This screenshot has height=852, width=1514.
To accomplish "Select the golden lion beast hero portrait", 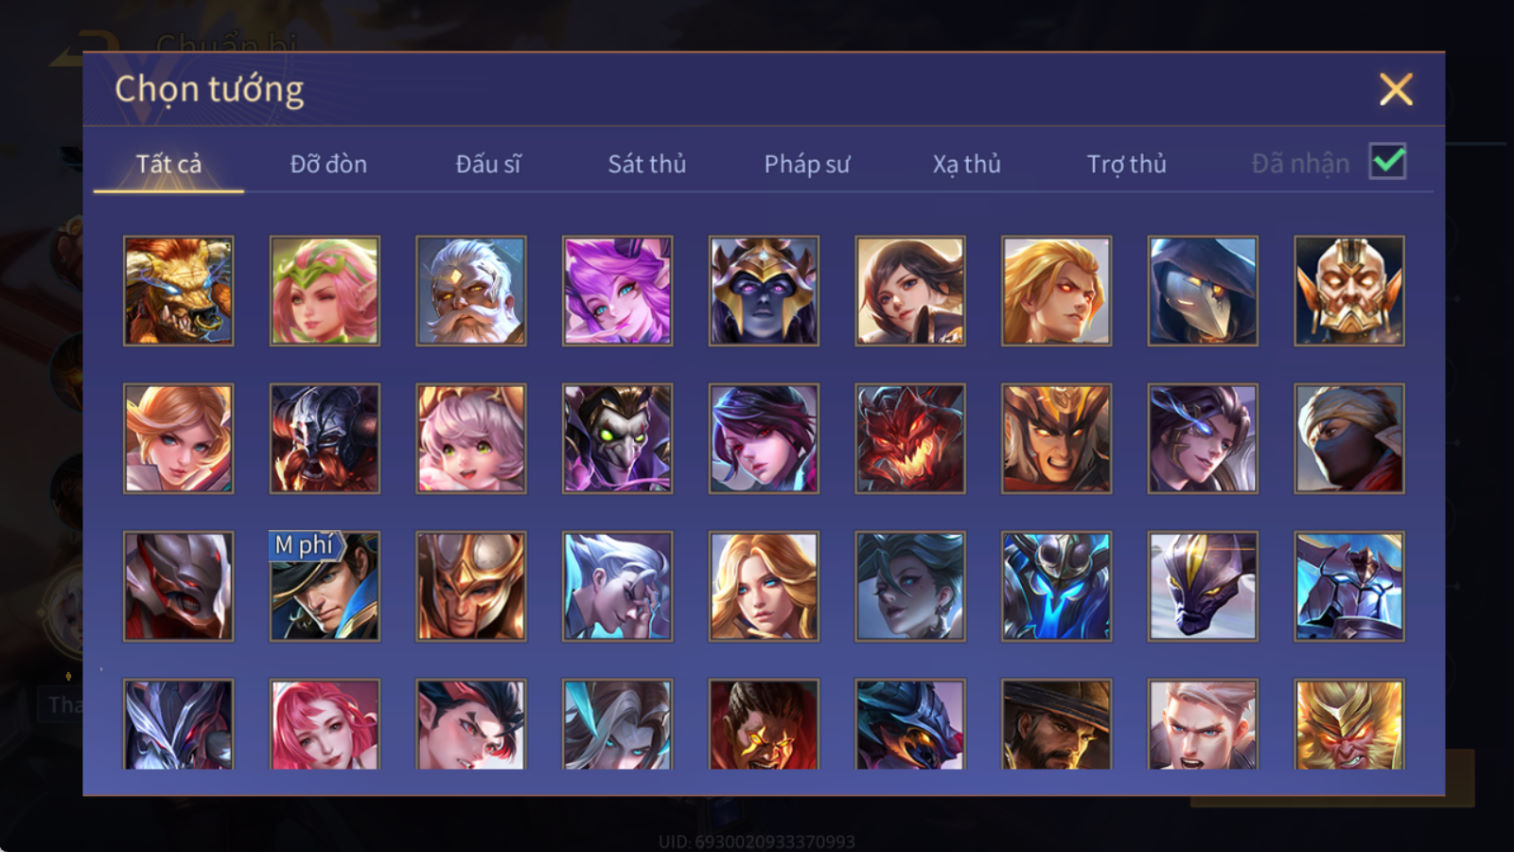I will 178,291.
